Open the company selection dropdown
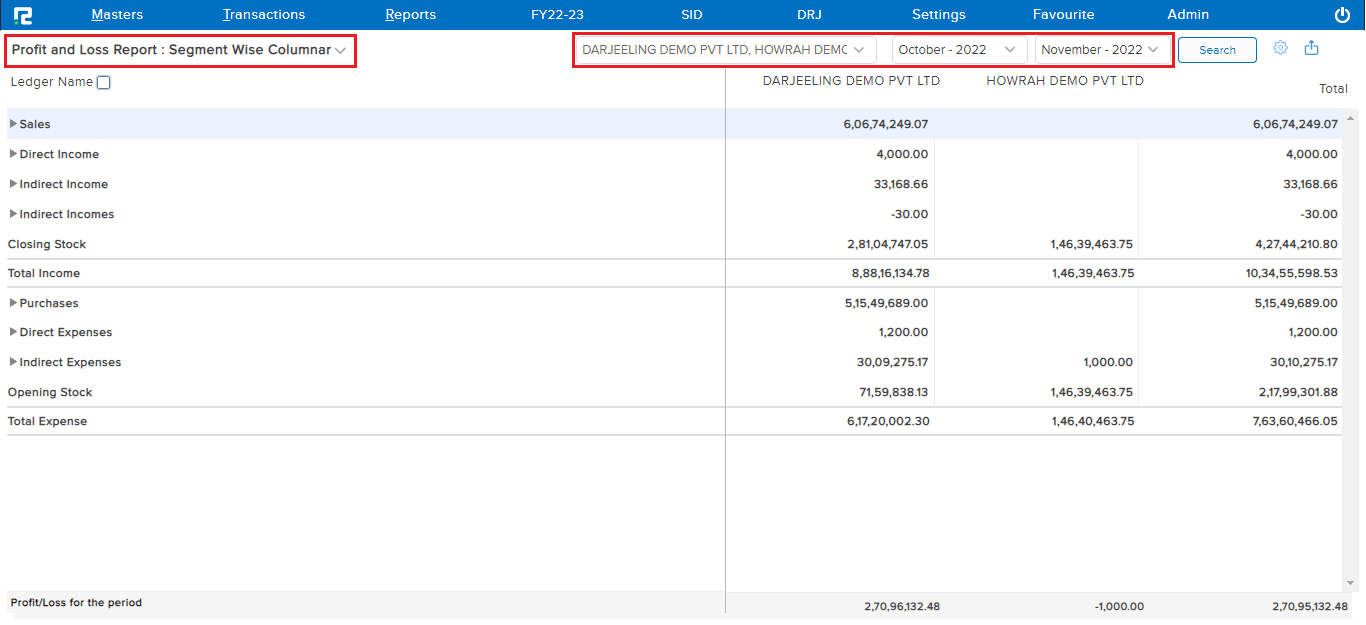Viewport: 1366px width, 625px height. (x=724, y=50)
